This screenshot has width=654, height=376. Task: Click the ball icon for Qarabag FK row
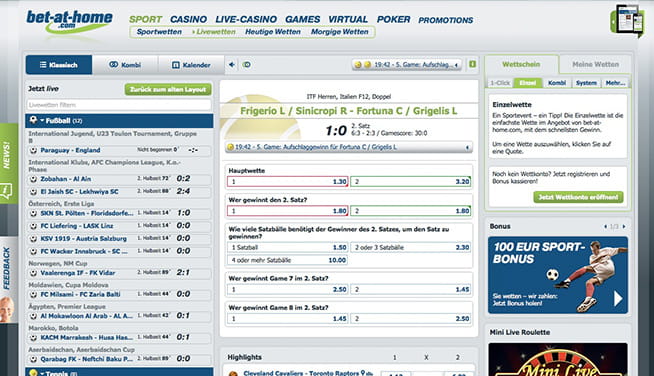(x=33, y=359)
